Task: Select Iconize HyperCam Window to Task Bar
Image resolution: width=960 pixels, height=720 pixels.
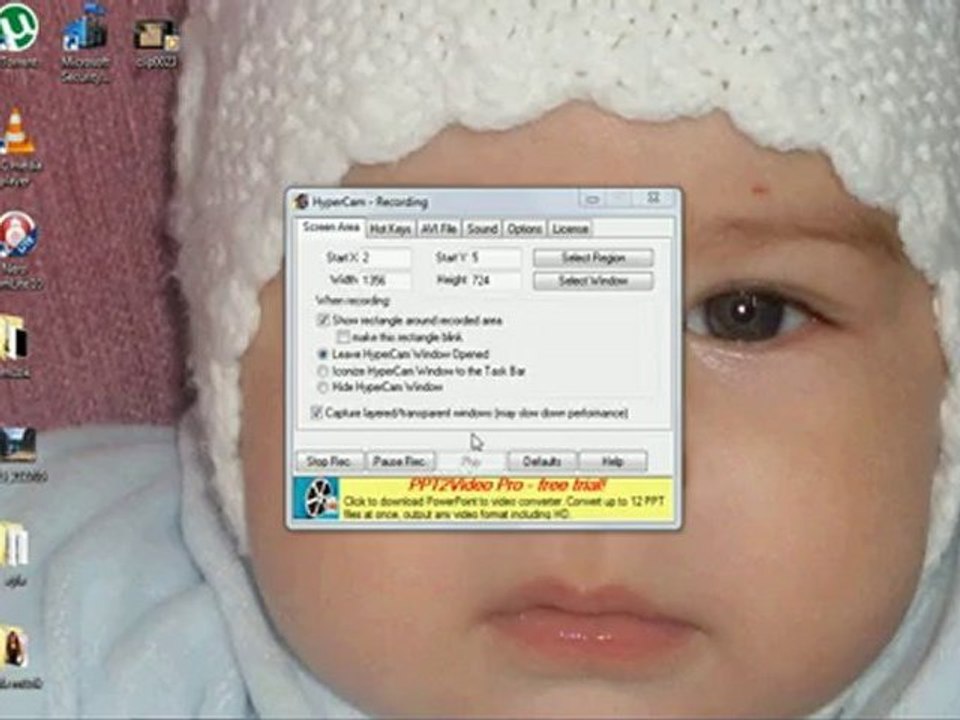Action: pyautogui.click(x=323, y=371)
